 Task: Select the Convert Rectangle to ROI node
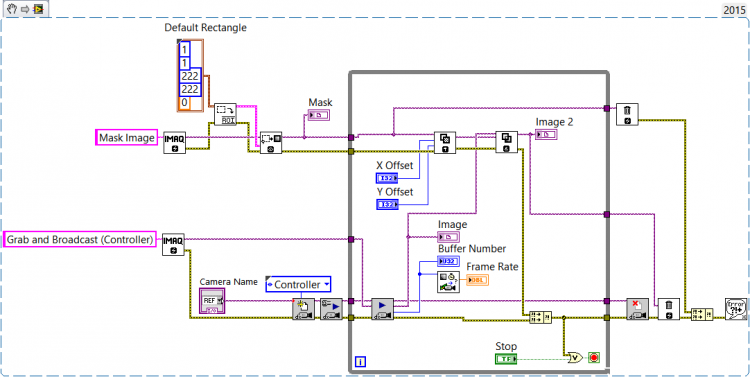[x=225, y=114]
